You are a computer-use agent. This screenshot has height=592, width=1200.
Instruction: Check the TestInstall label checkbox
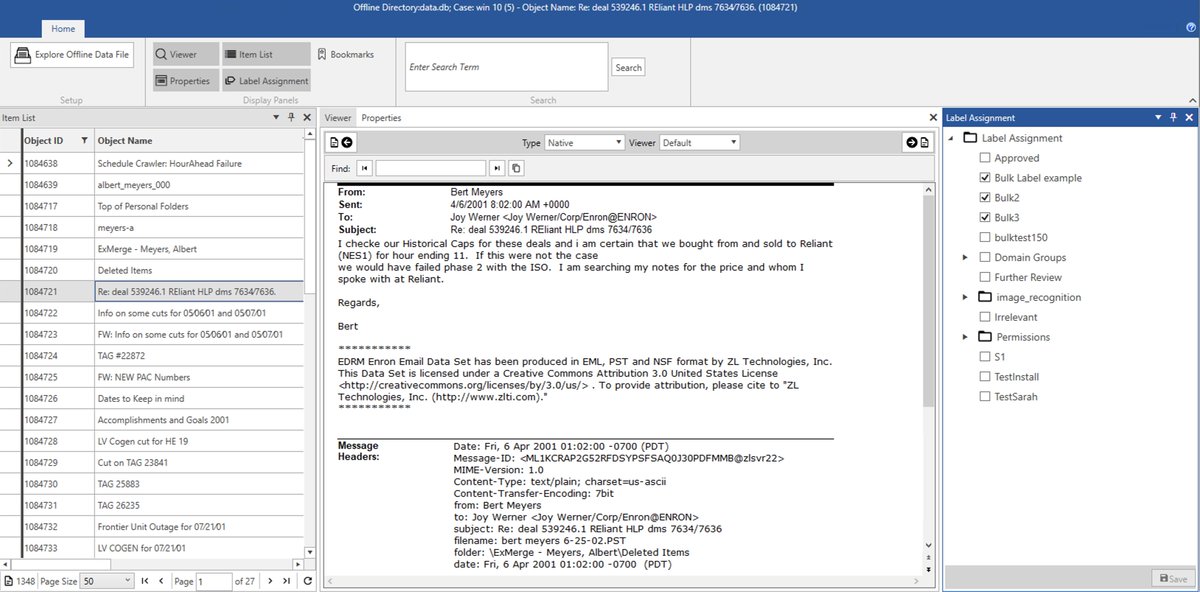[x=985, y=376]
